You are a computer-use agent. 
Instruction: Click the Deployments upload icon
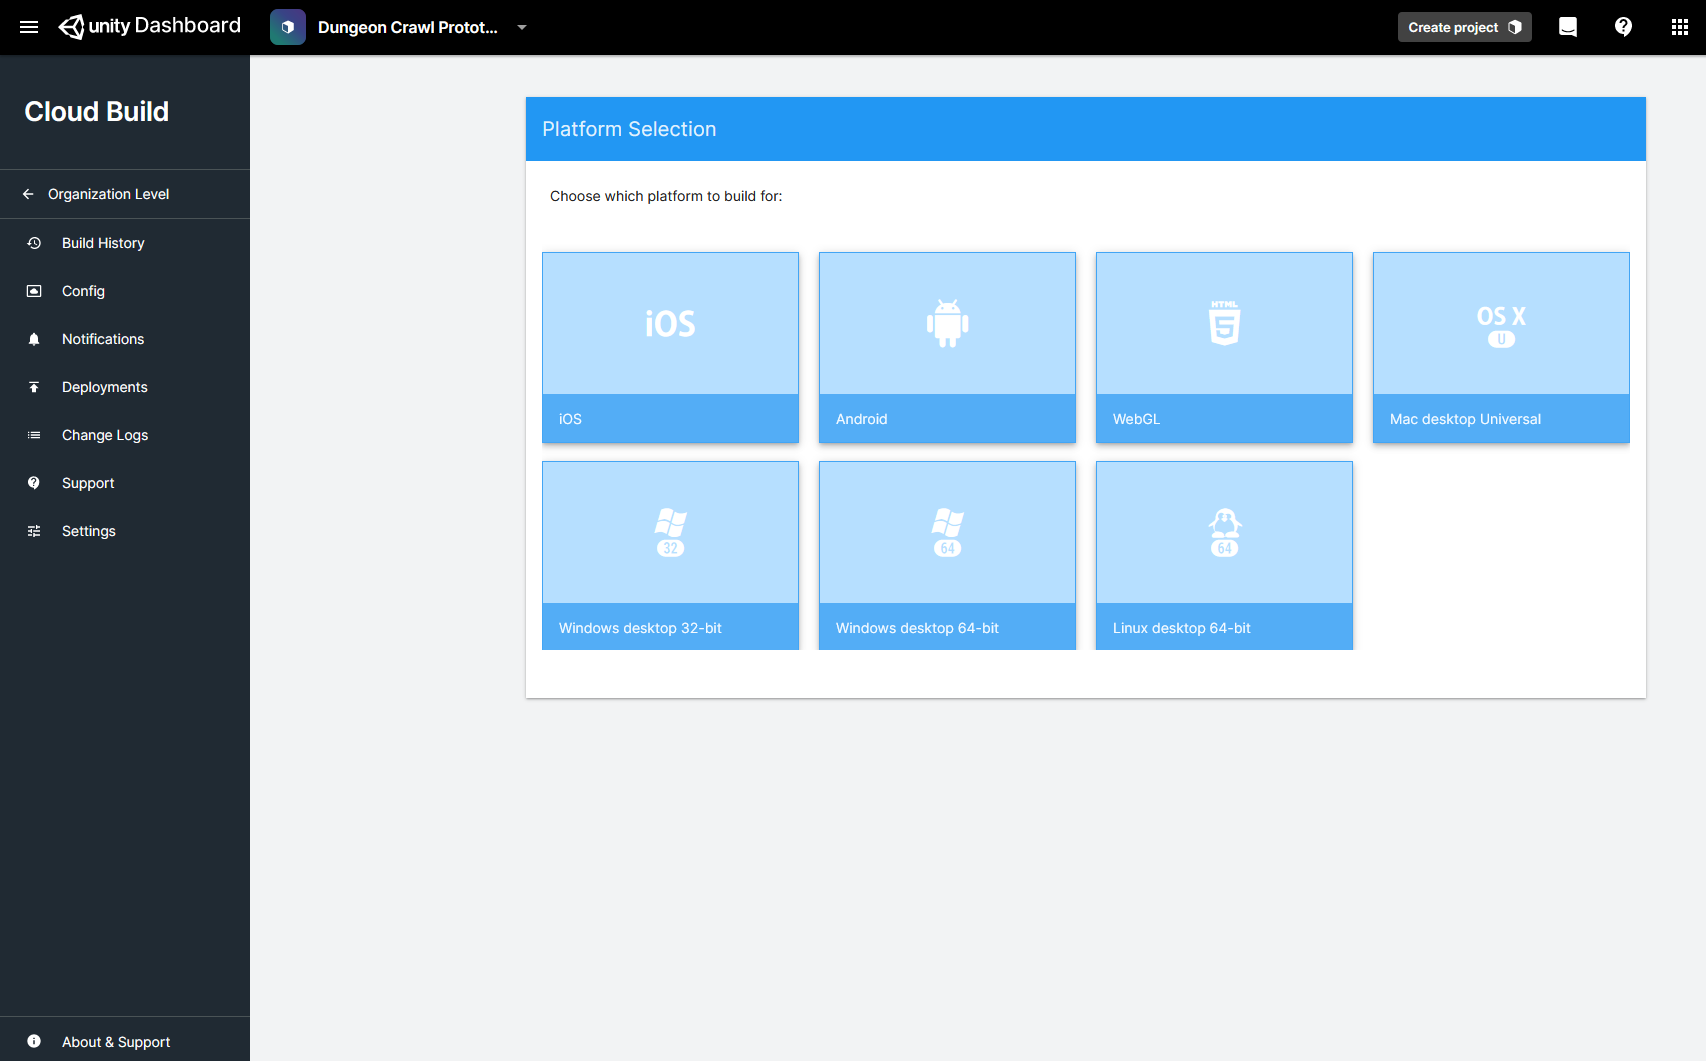tap(34, 387)
